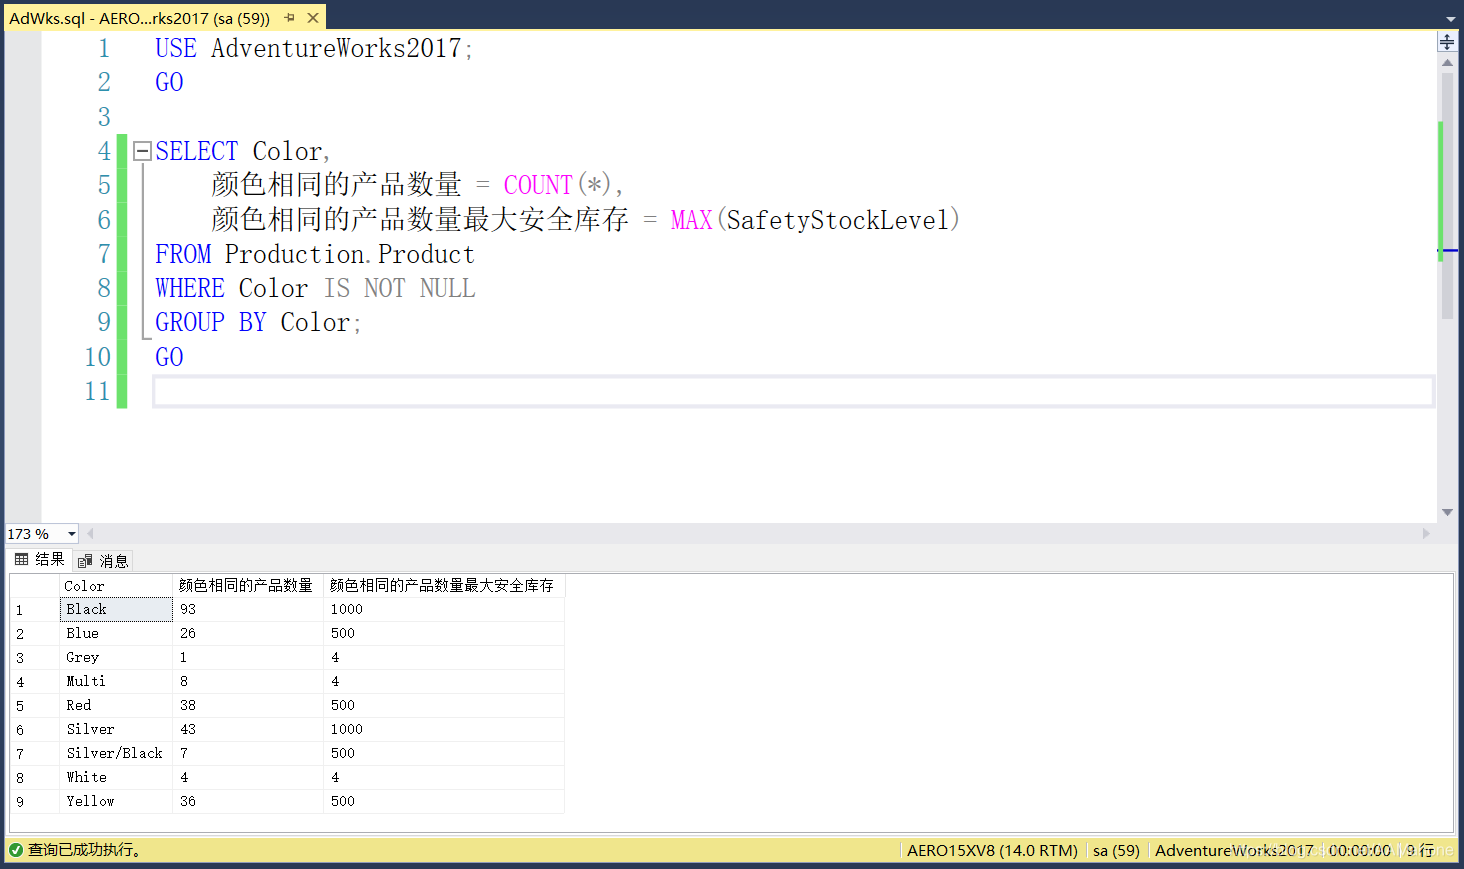The image size is (1464, 869).
Task: Select the AdWks.sql query tab
Action: [x=140, y=18]
